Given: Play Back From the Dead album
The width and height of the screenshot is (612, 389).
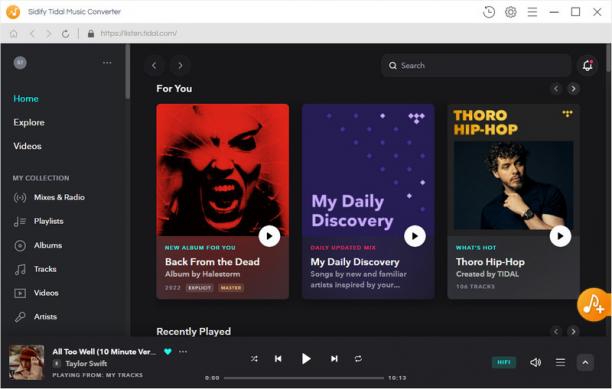Looking at the screenshot, I should point(269,236).
